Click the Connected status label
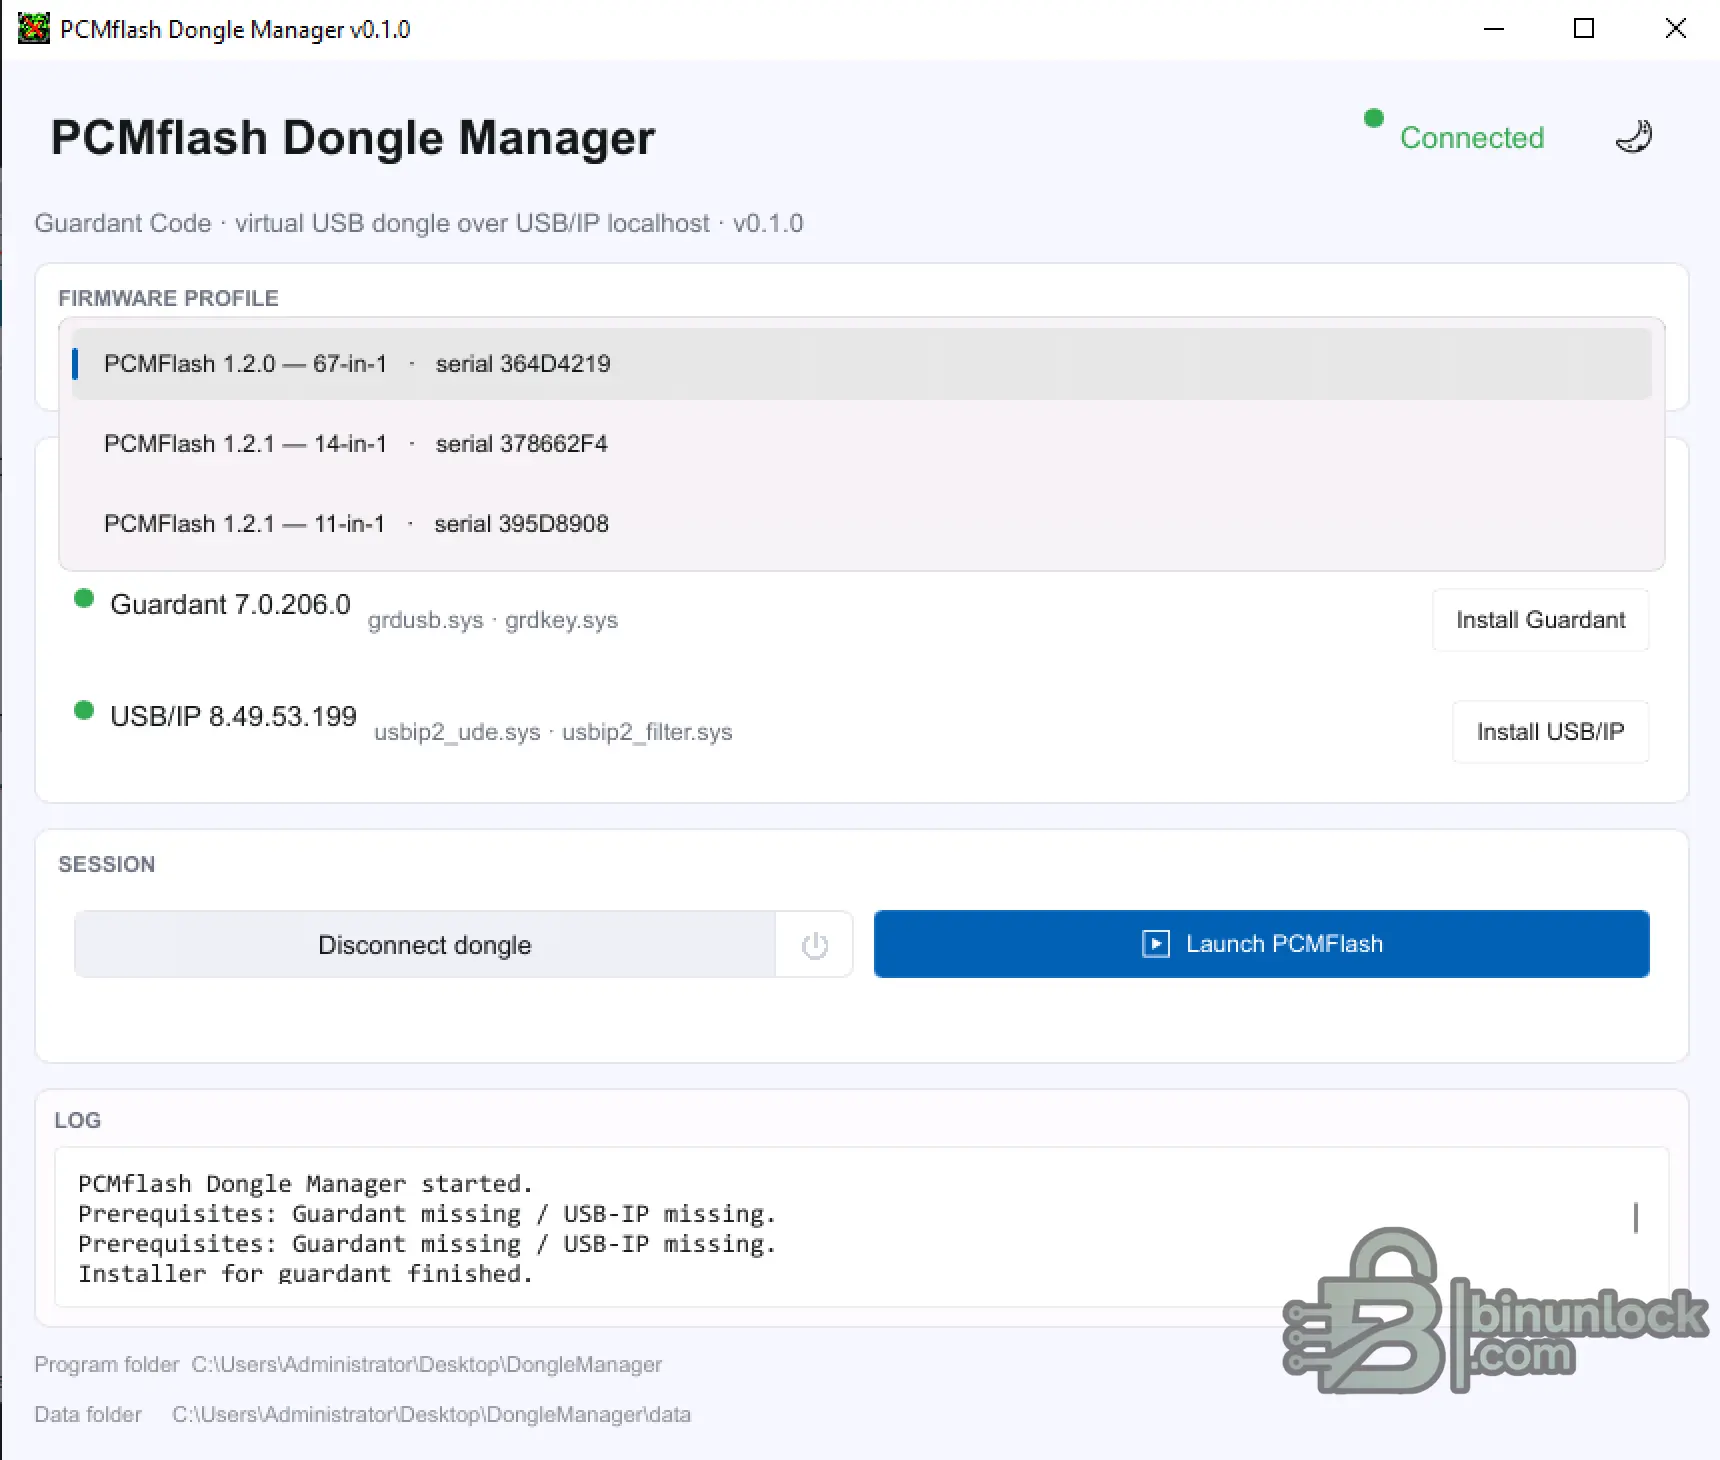 1471,138
